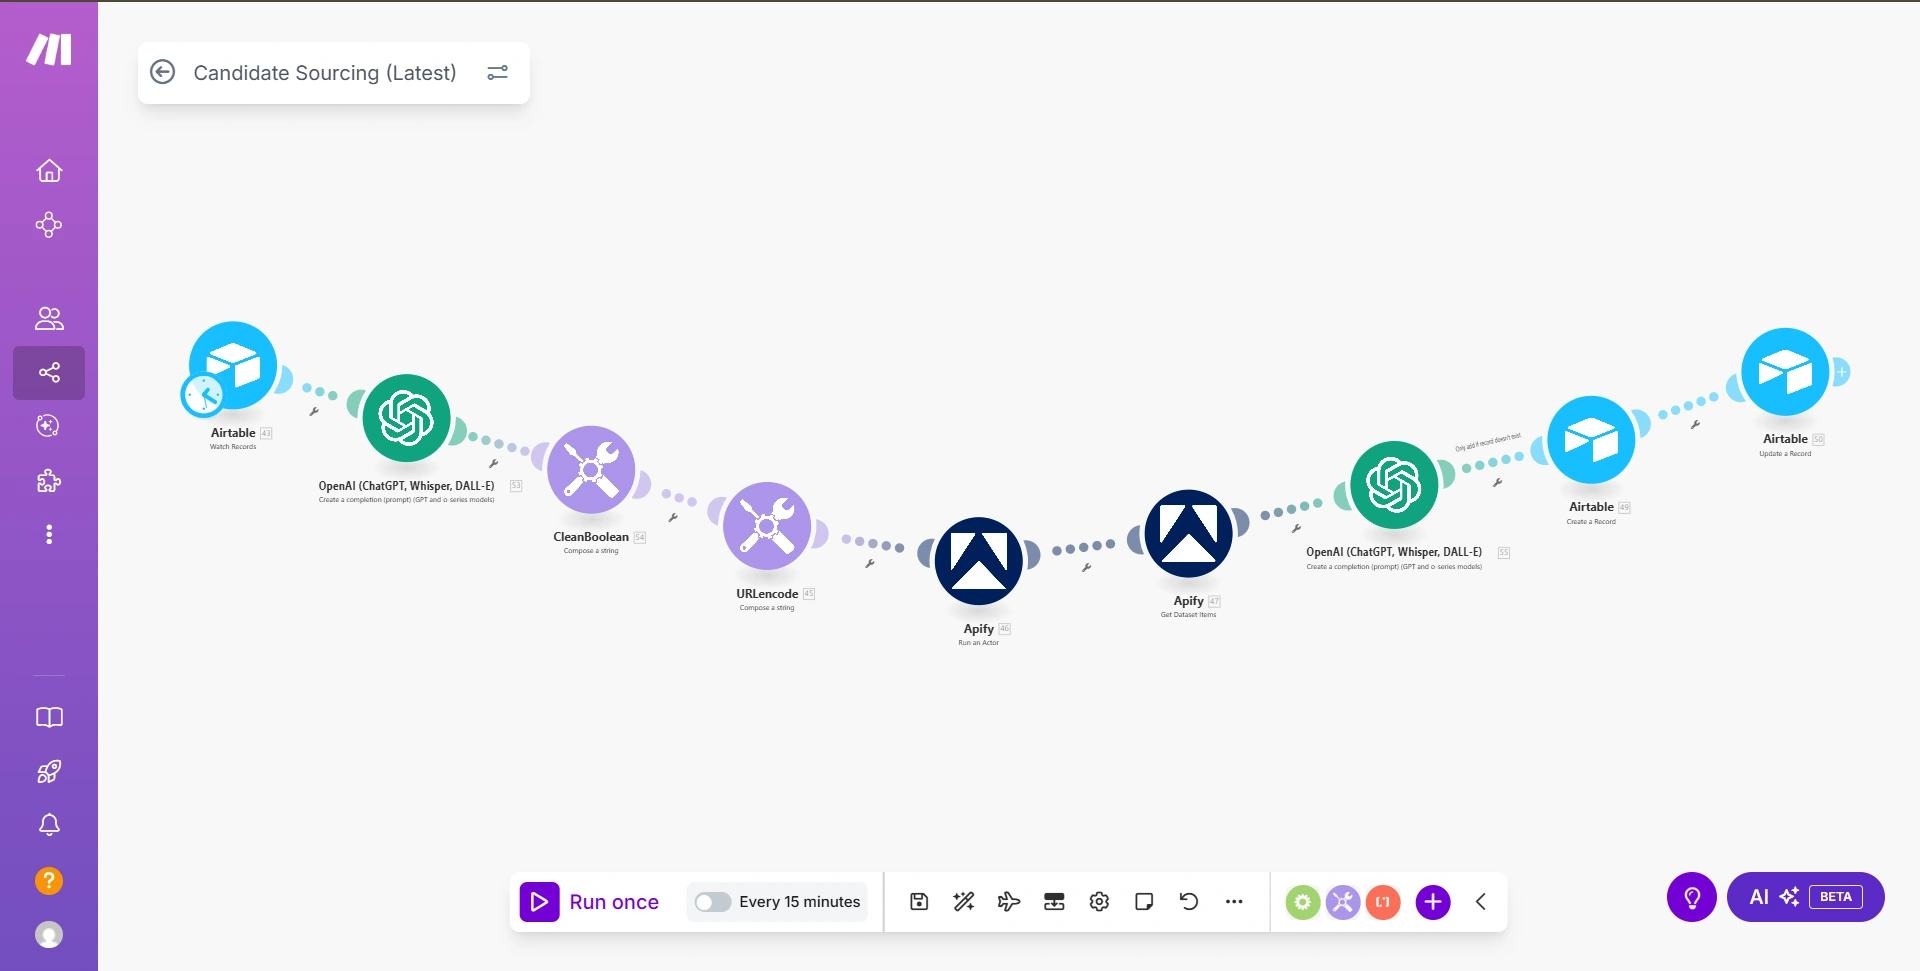Open the Notes icon in bottom toolbar

tap(1144, 902)
